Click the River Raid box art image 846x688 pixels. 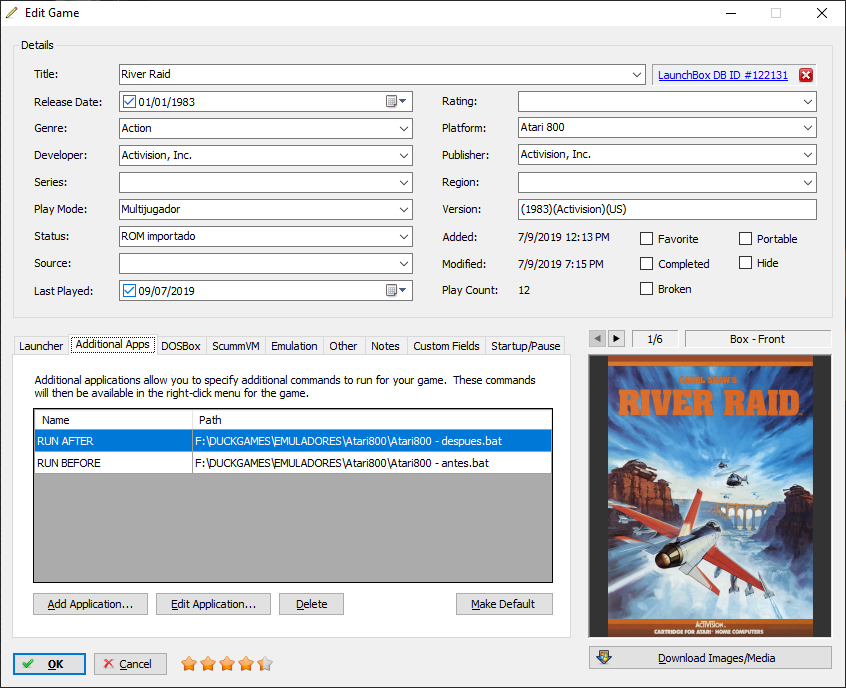(710, 496)
